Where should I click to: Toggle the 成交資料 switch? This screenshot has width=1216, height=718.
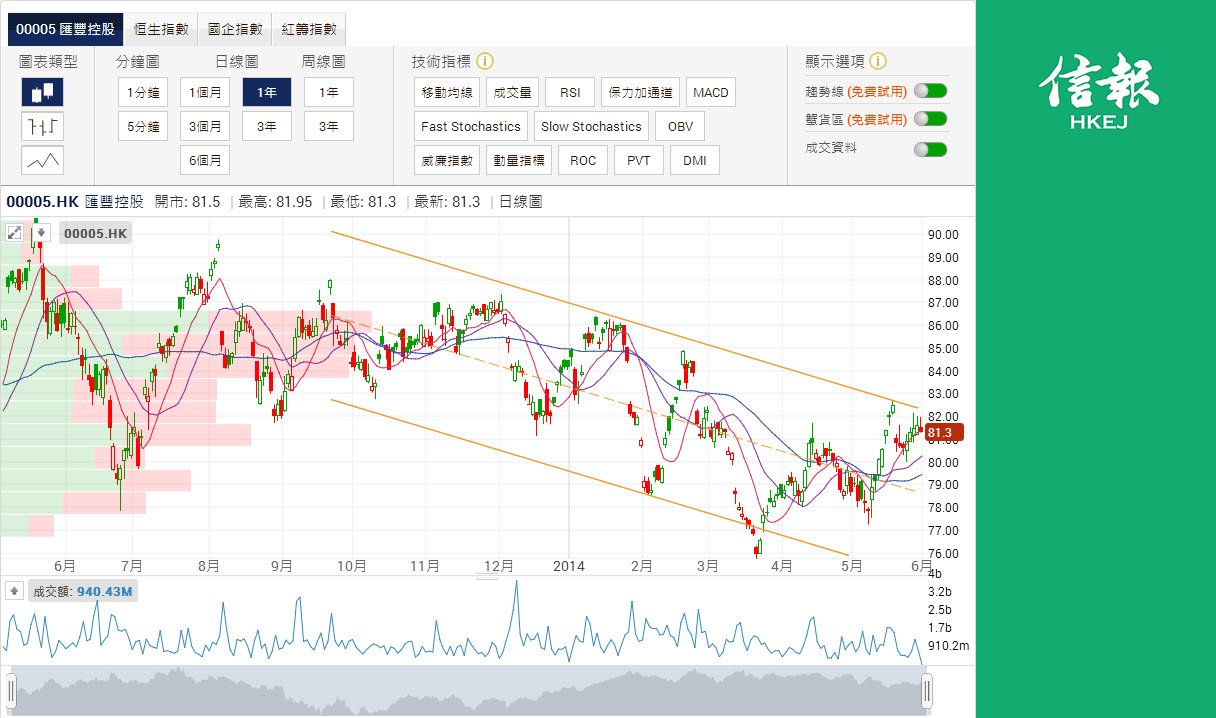[x=930, y=149]
